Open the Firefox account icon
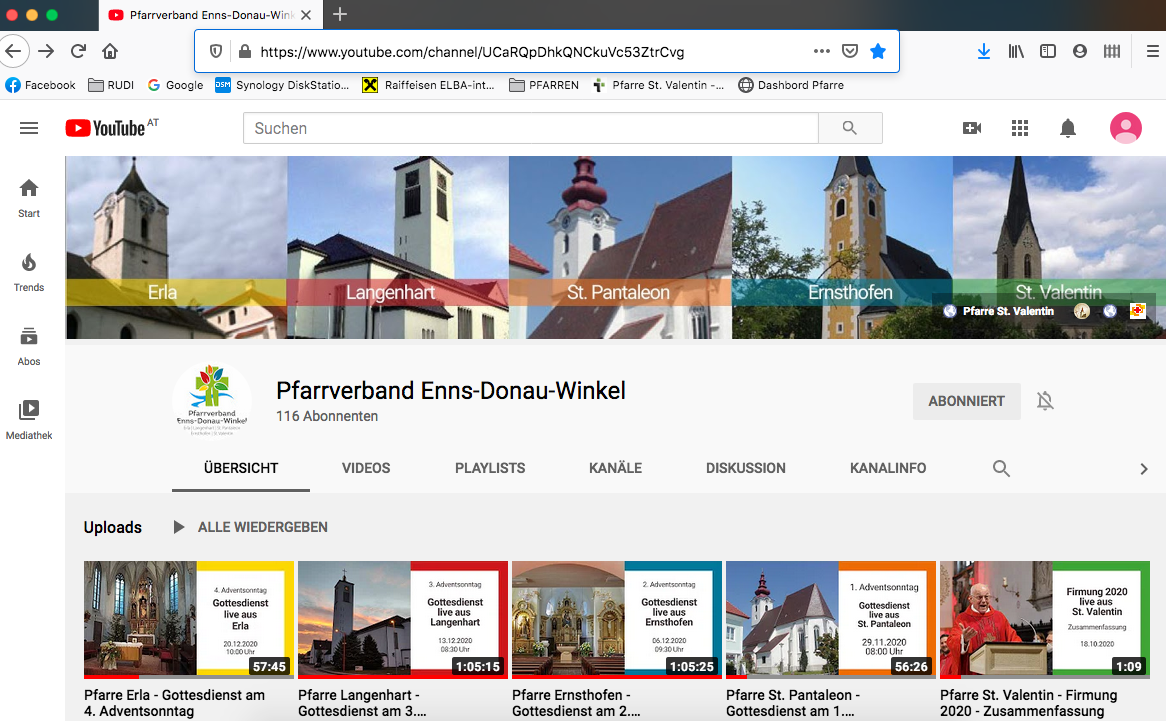This screenshot has width=1166, height=721. click(1080, 51)
